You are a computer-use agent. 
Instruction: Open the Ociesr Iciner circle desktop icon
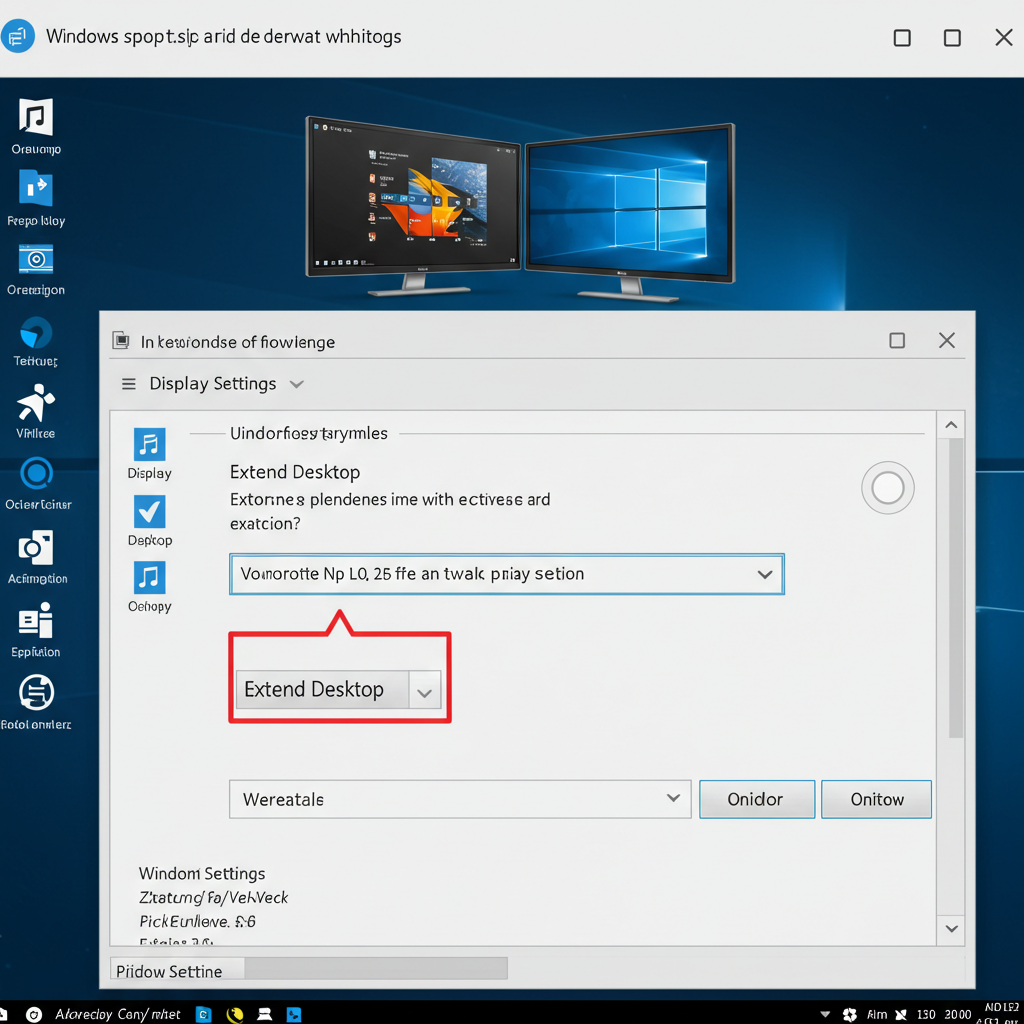(x=37, y=473)
